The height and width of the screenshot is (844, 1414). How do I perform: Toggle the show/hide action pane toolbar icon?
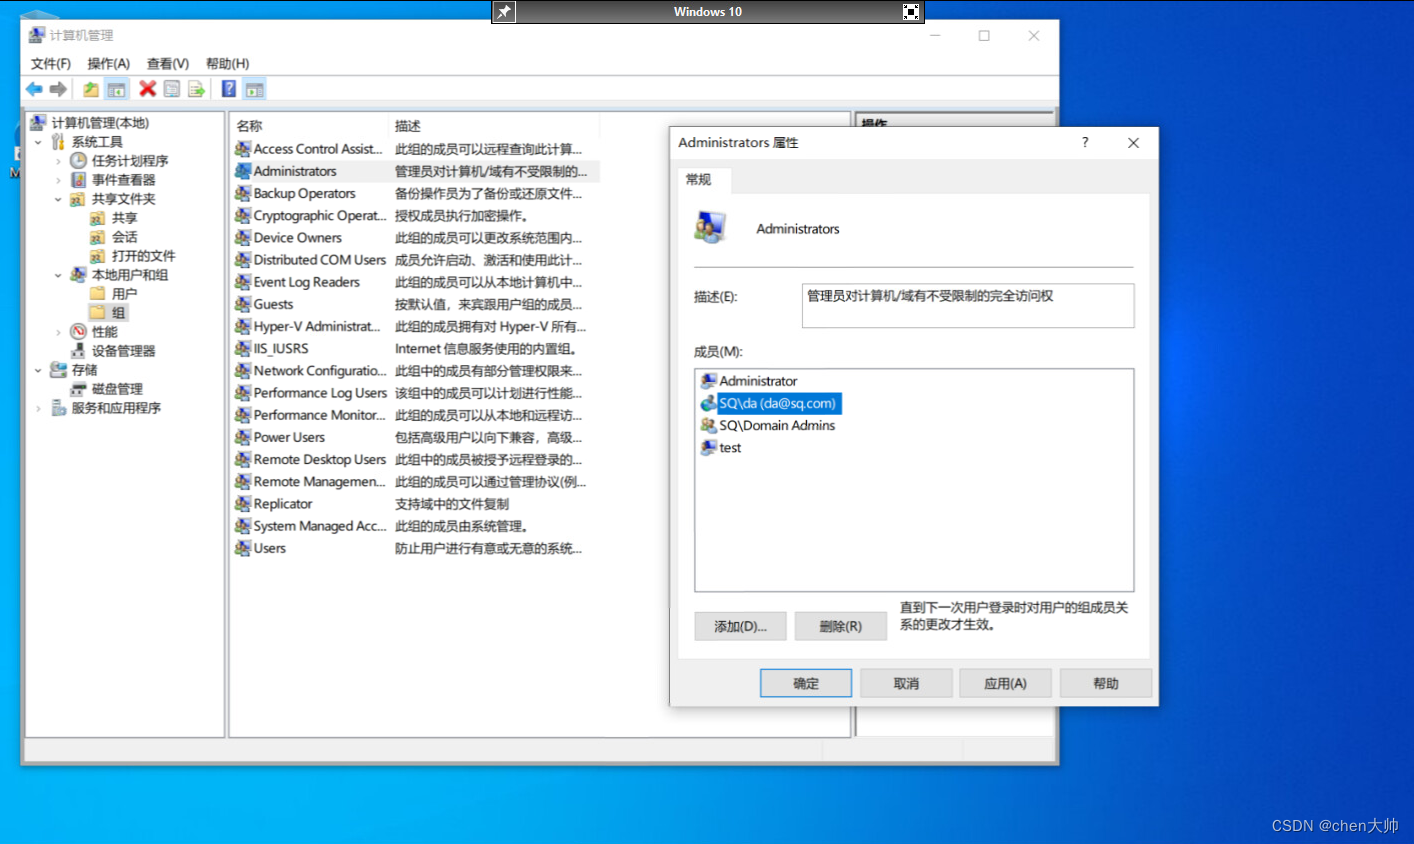click(255, 89)
